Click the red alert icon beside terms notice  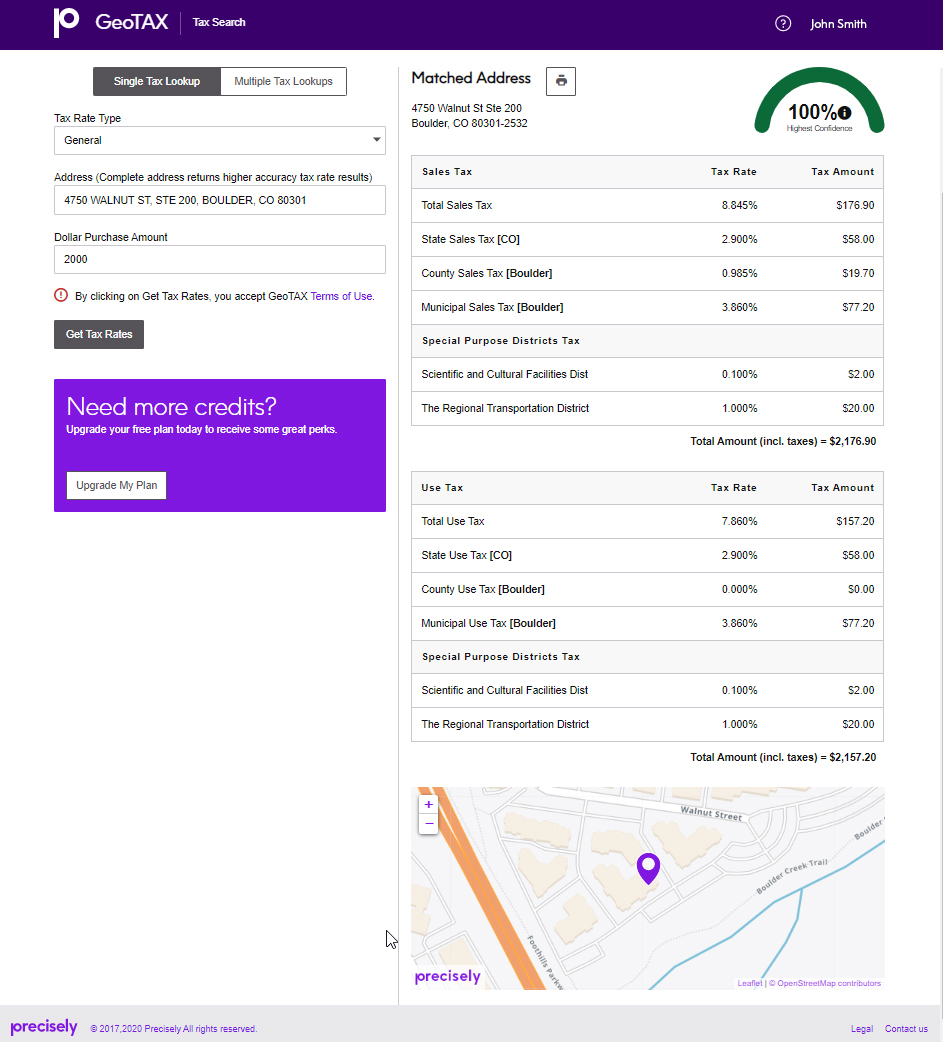(x=61, y=295)
